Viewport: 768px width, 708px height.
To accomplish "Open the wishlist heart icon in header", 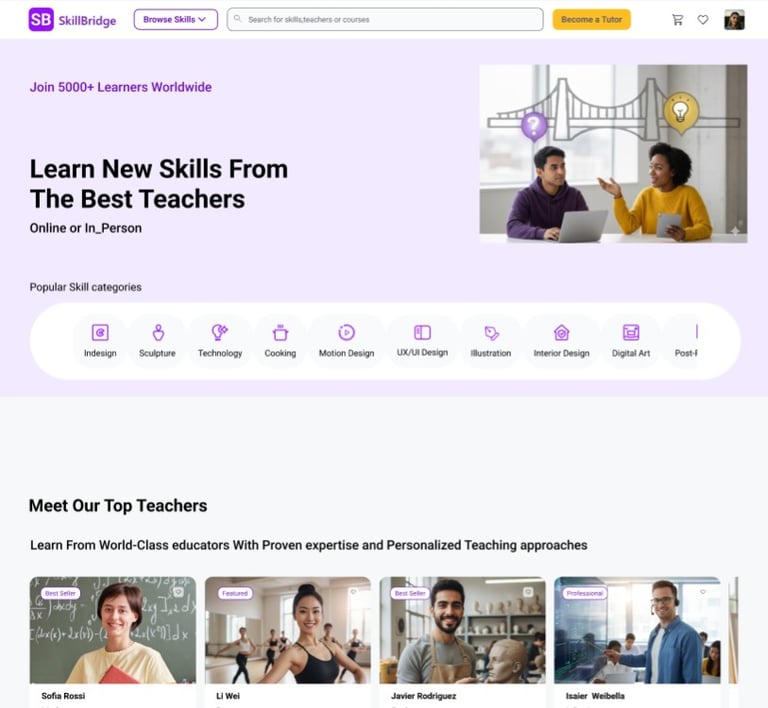I will (703, 20).
